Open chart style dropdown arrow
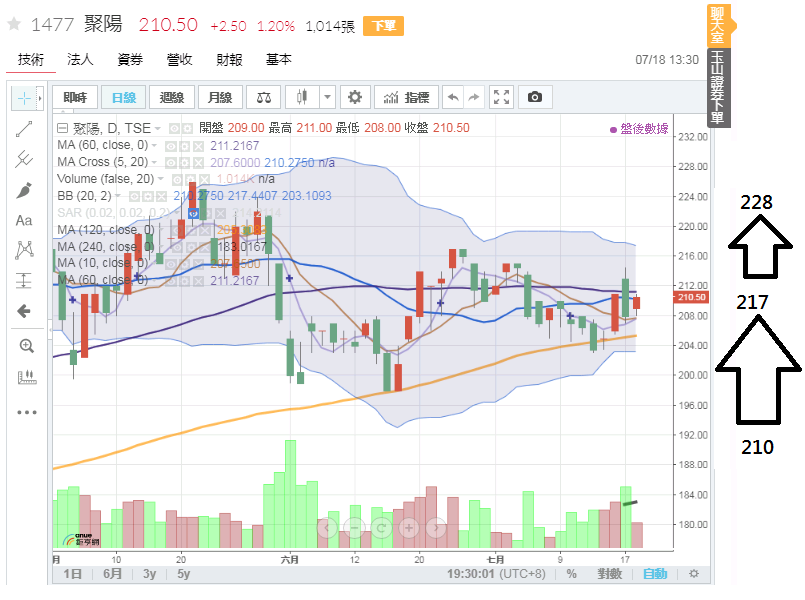This screenshot has height=600, width=805. 328,97
